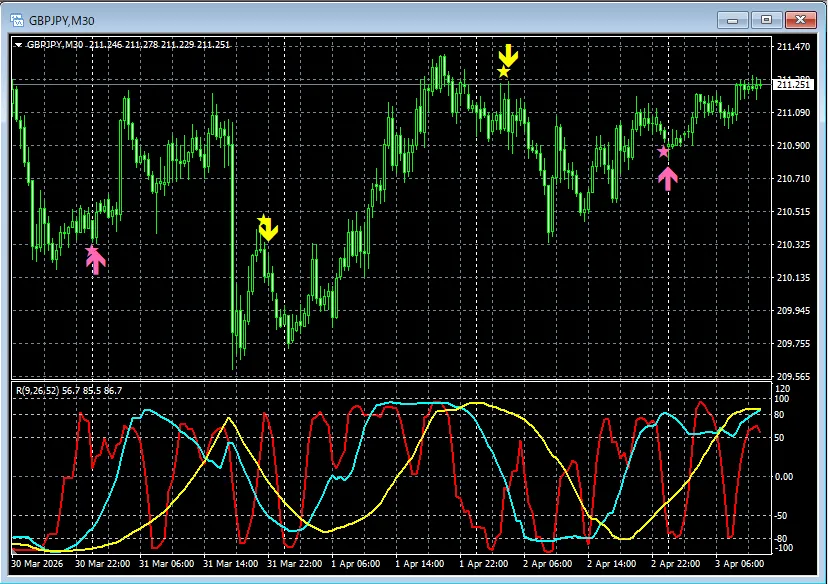Click the indicator scale value -50
Viewport: 829px width, 584px height.
pyautogui.click(x=781, y=515)
